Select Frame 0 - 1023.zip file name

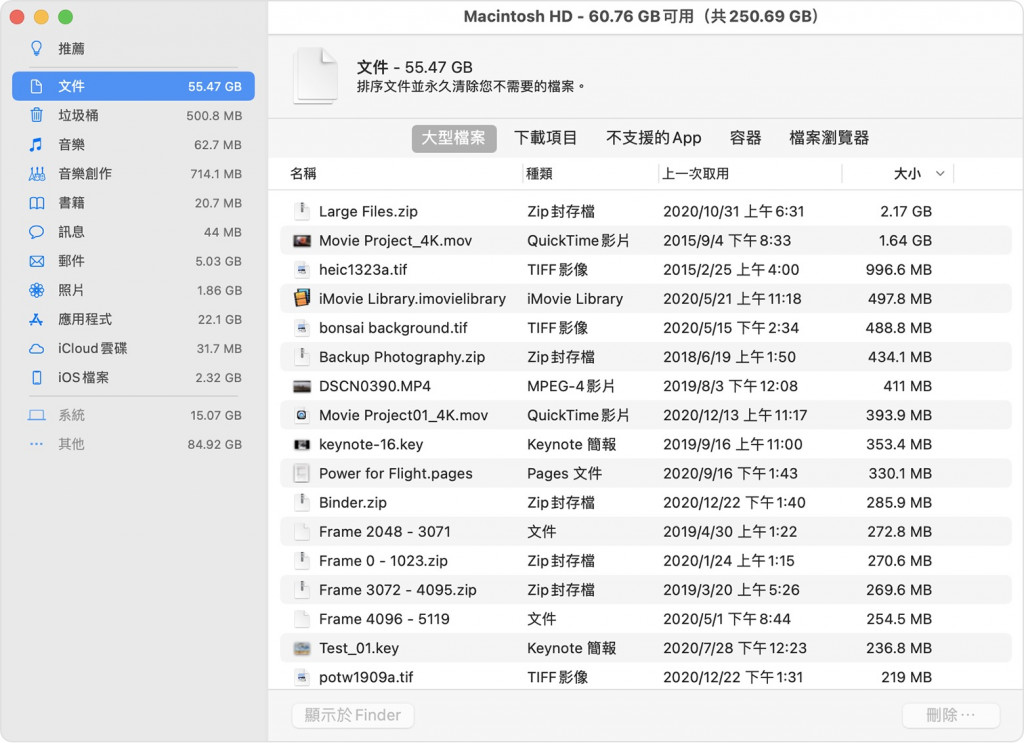383,561
